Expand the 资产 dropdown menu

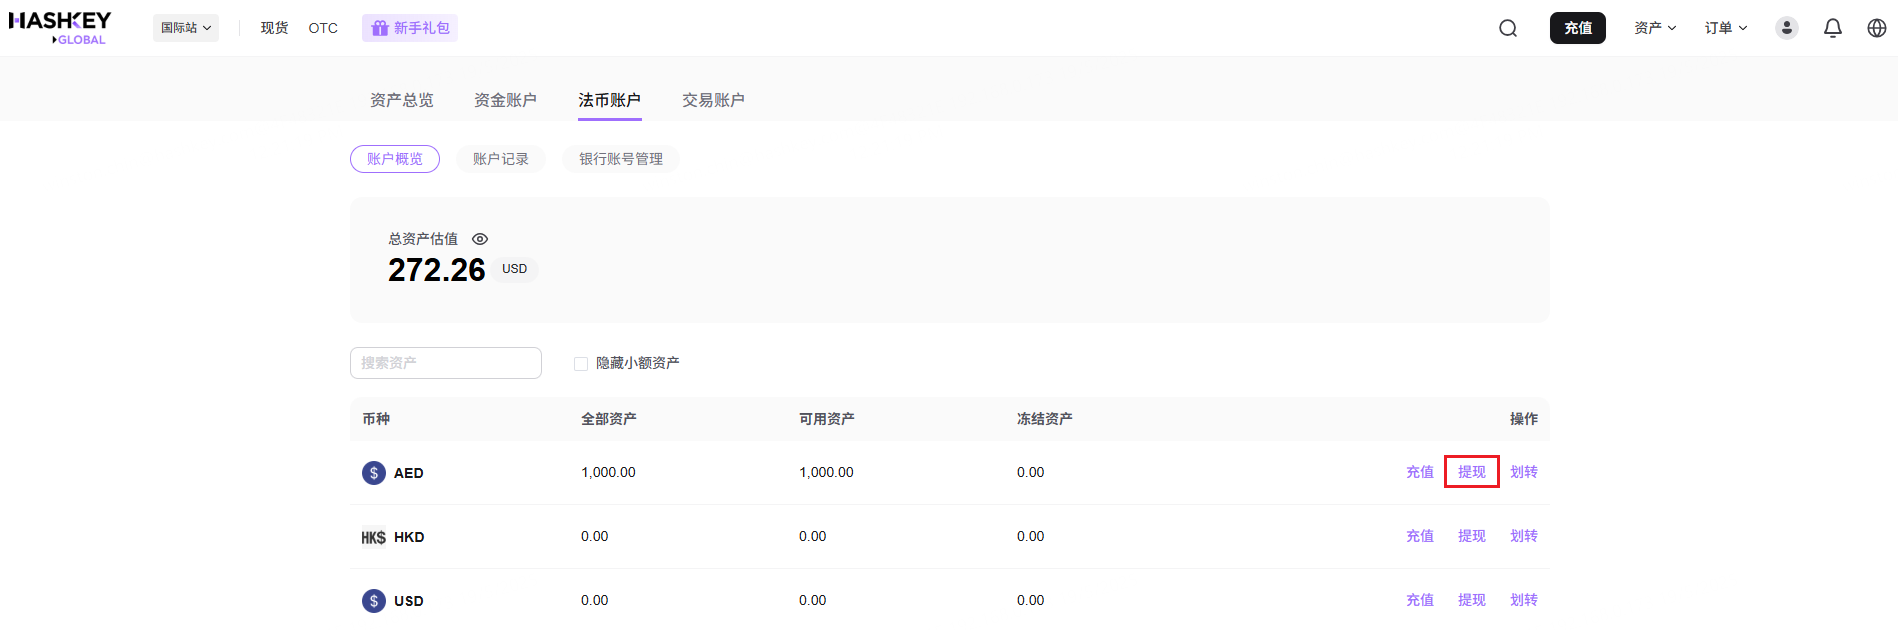[x=1655, y=28]
